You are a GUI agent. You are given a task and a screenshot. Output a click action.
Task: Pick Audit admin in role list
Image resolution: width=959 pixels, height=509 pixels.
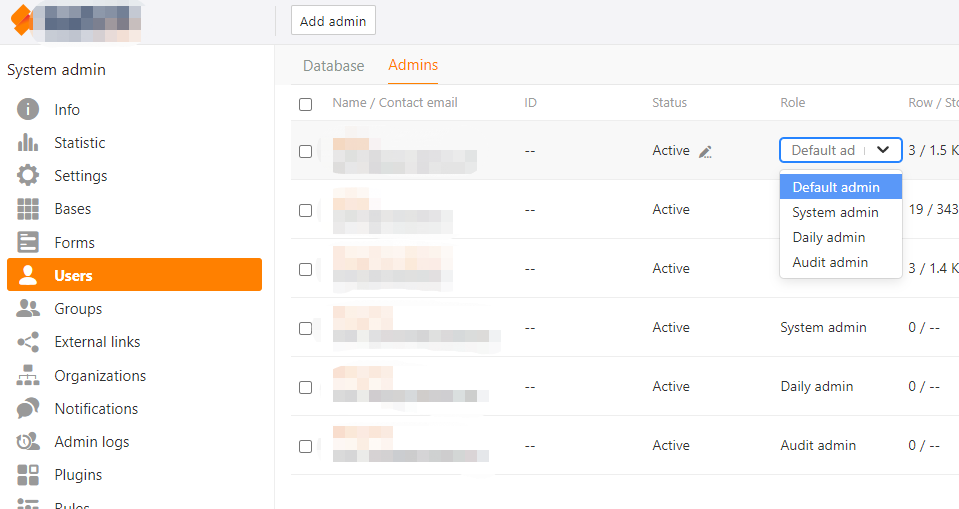(x=830, y=262)
